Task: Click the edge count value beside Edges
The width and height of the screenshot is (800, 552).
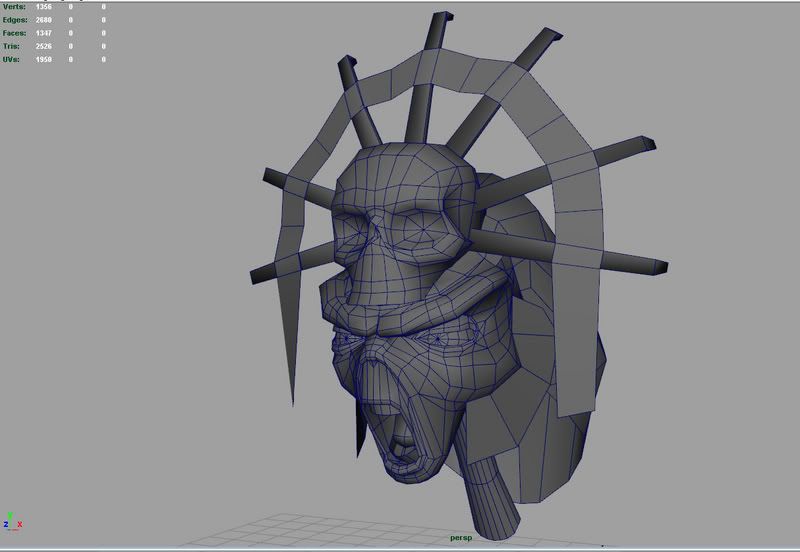Action: (44, 20)
